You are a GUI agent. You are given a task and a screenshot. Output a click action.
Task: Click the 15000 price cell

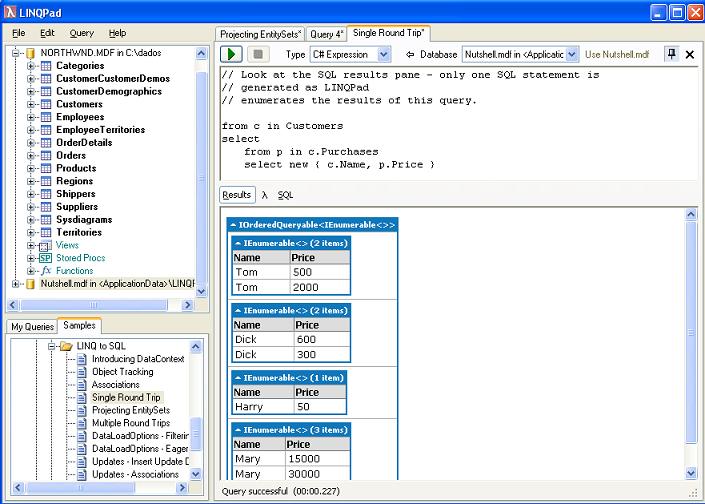[x=317, y=459]
